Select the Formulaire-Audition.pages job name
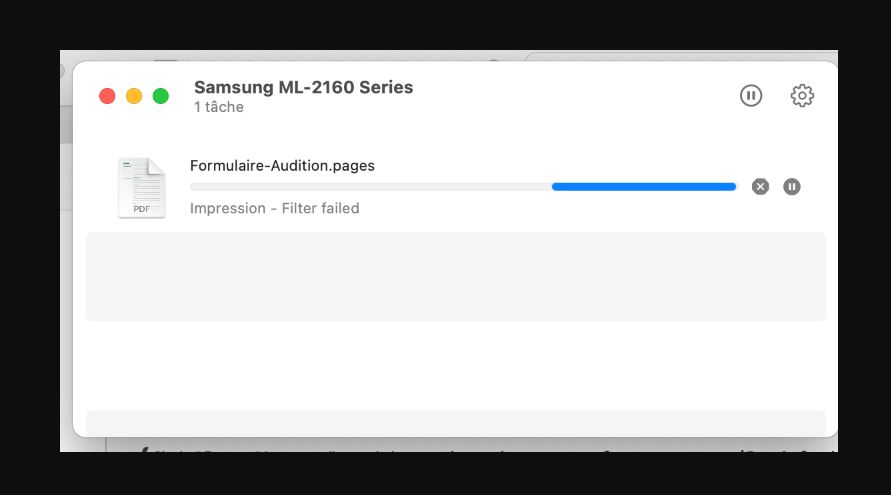 282,165
